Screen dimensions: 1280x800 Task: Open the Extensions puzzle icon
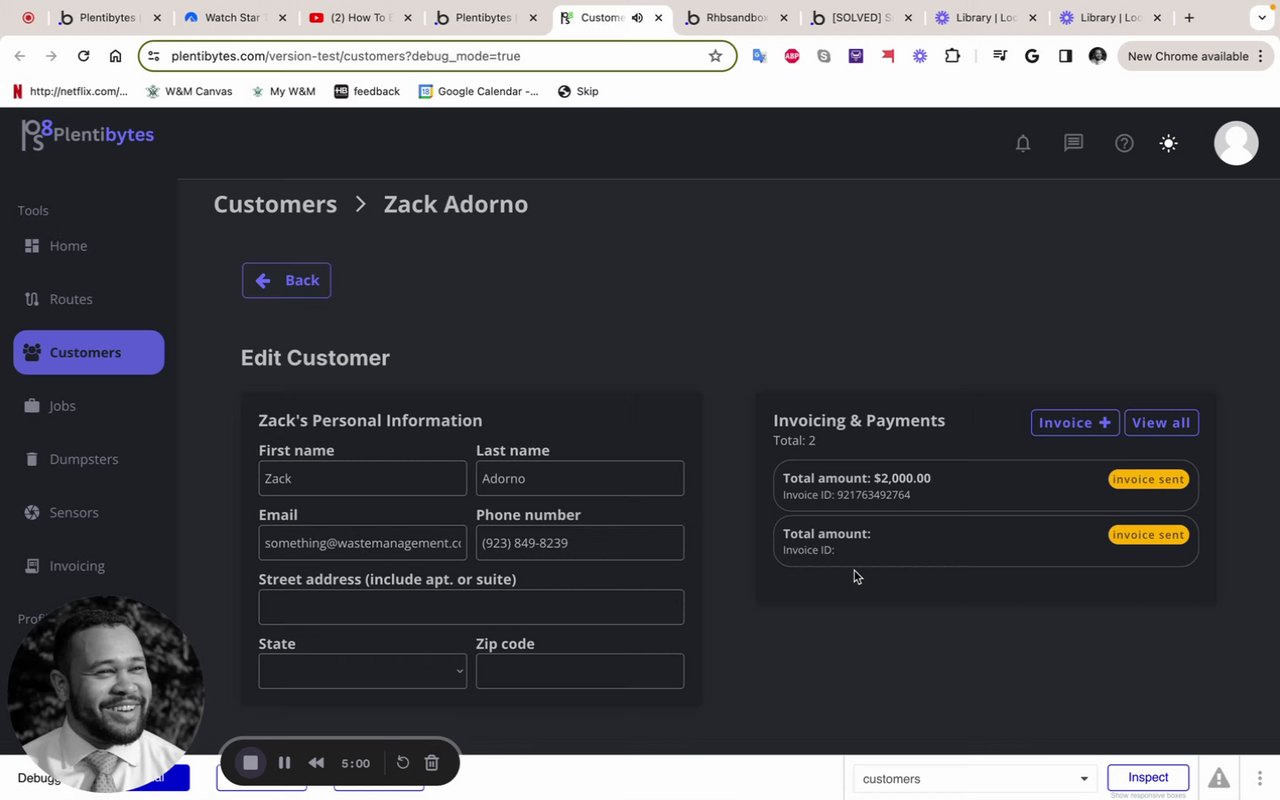tap(952, 56)
